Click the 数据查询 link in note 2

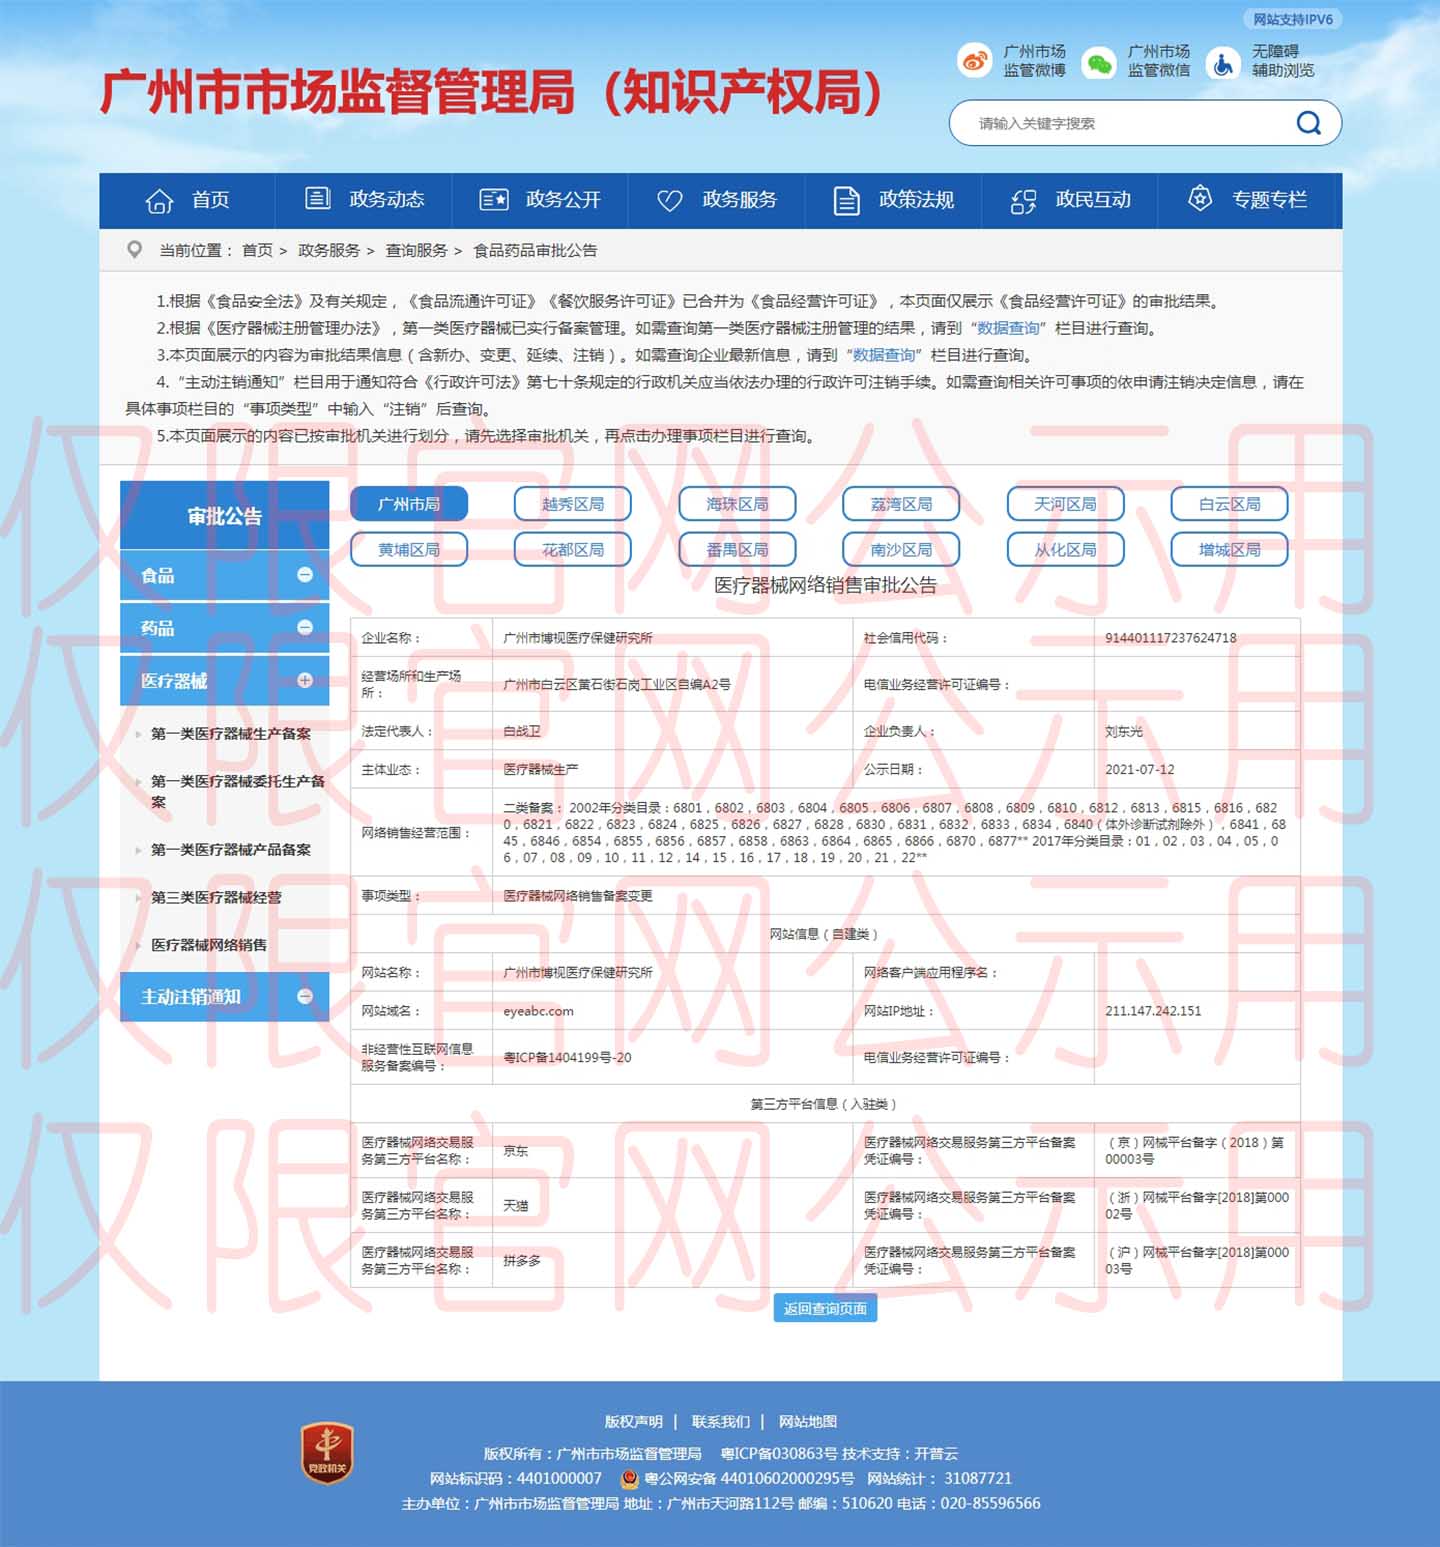(1007, 328)
